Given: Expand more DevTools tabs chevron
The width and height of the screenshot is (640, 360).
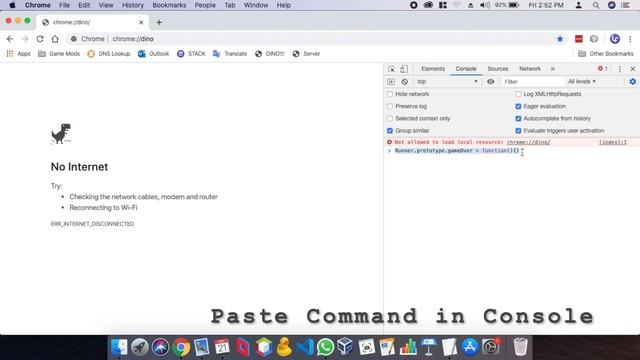Looking at the screenshot, I should [553, 69].
